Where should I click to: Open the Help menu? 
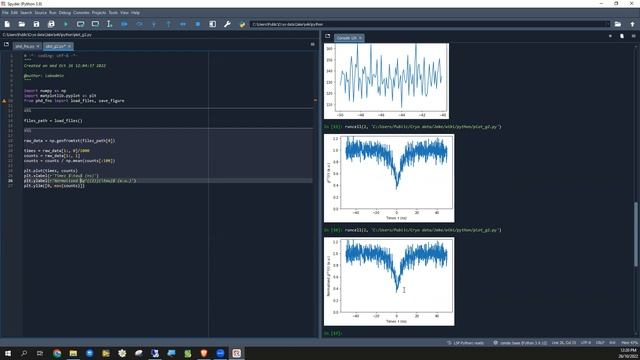(135, 13)
